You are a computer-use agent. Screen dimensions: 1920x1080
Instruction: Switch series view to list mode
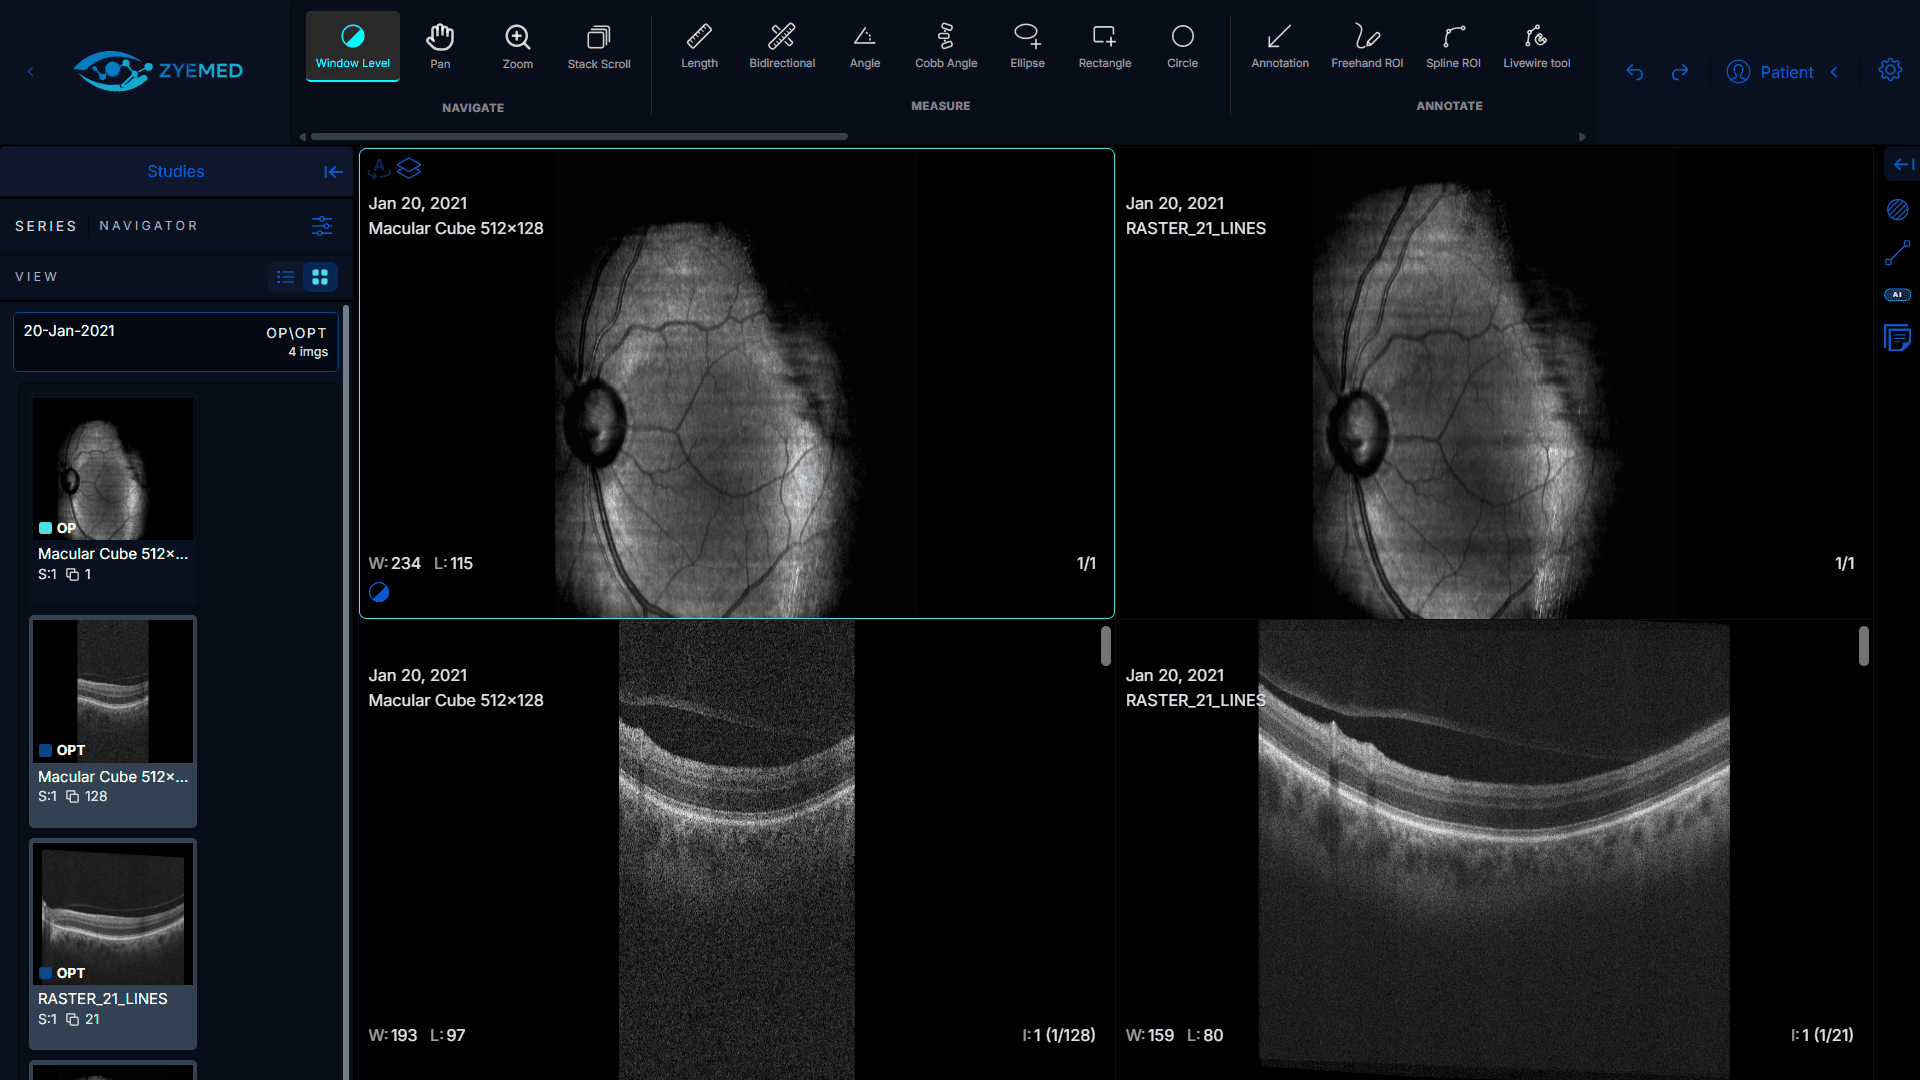click(286, 277)
